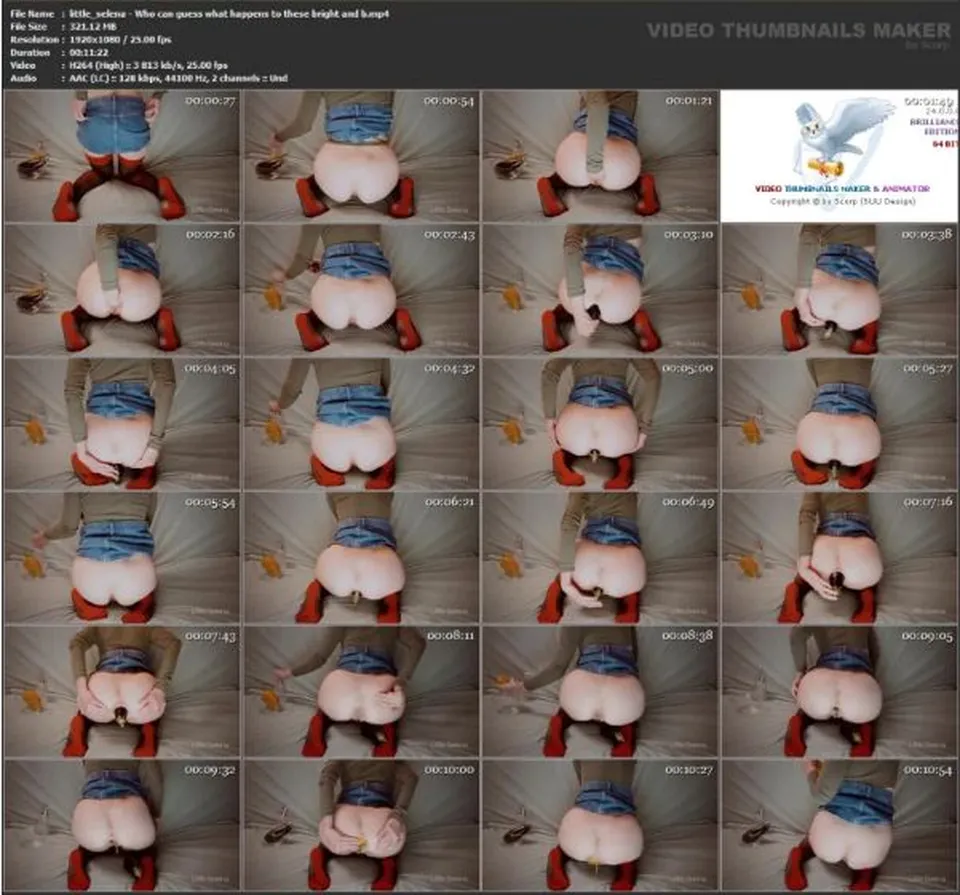Click the thumbnail at 00:09:05
The height and width of the screenshot is (895, 960).
[x=839, y=692]
